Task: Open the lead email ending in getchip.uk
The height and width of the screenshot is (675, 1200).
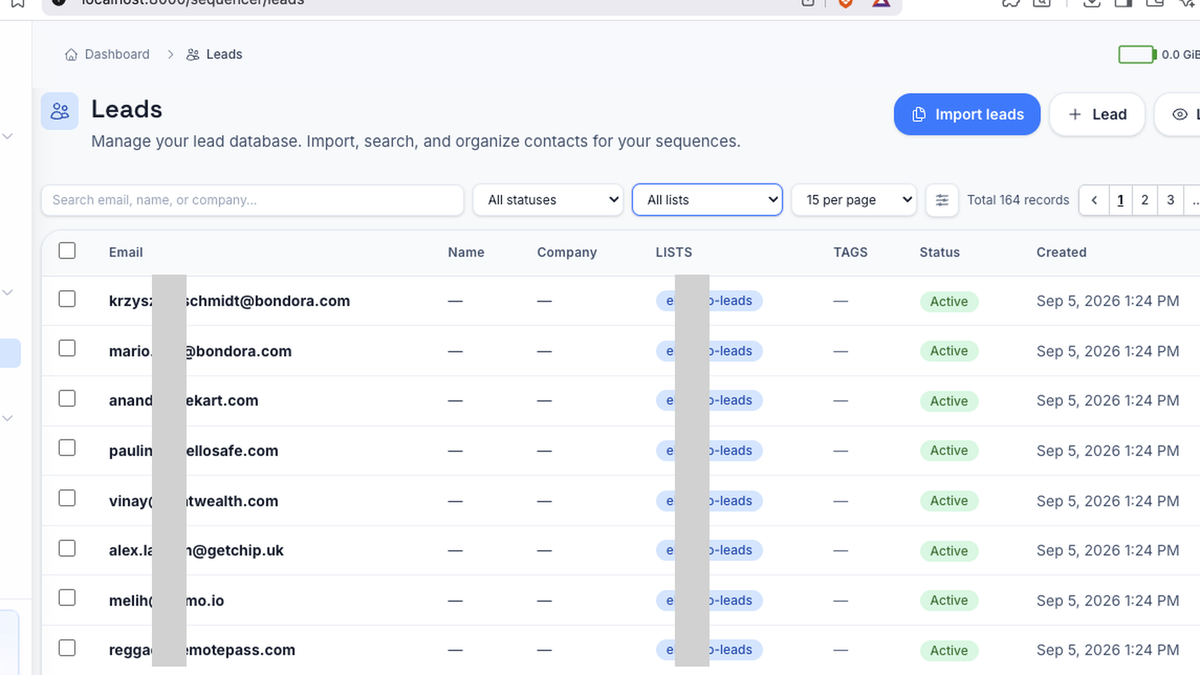Action: click(196, 551)
